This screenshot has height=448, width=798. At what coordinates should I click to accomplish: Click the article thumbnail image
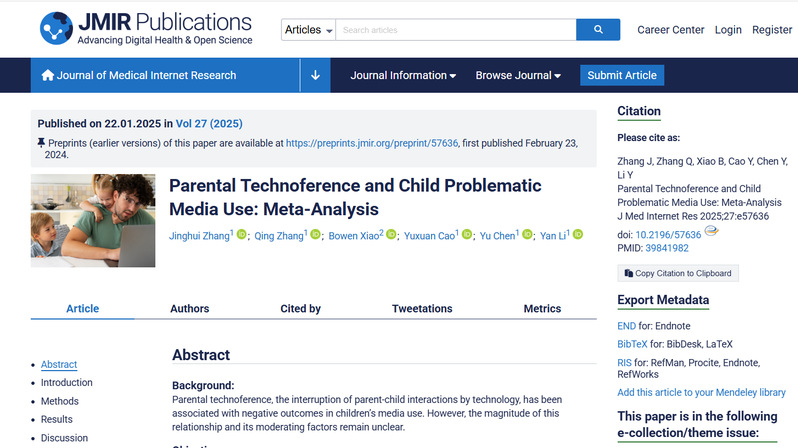93,221
